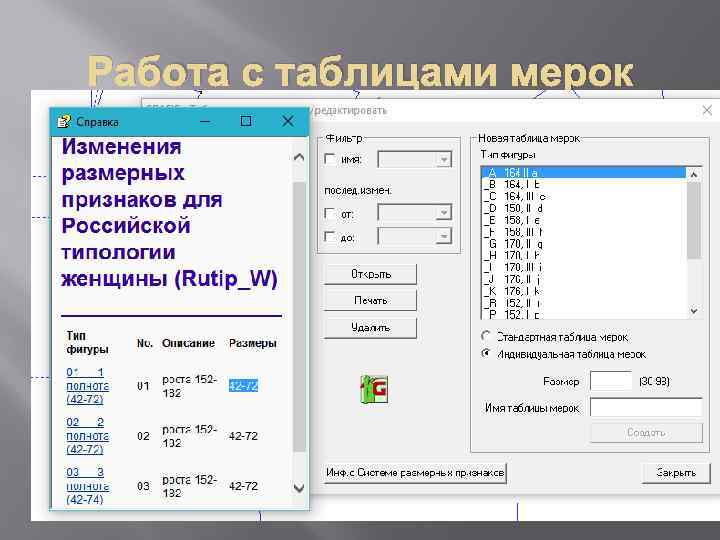Click the 'Тип фигуры' column header in Справка
Image resolution: width=720 pixels, height=540 pixels.
pos(87,342)
